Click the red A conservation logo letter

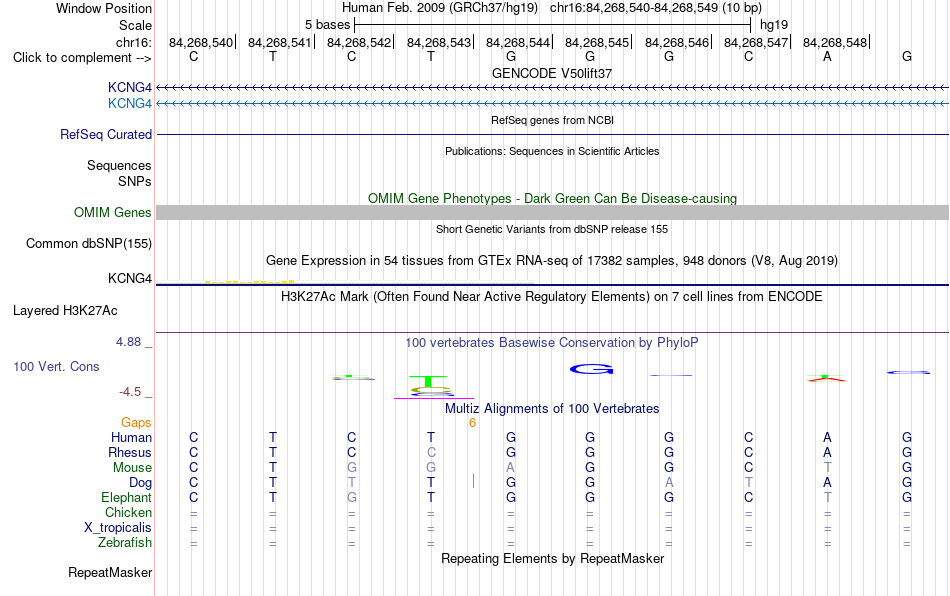click(826, 379)
